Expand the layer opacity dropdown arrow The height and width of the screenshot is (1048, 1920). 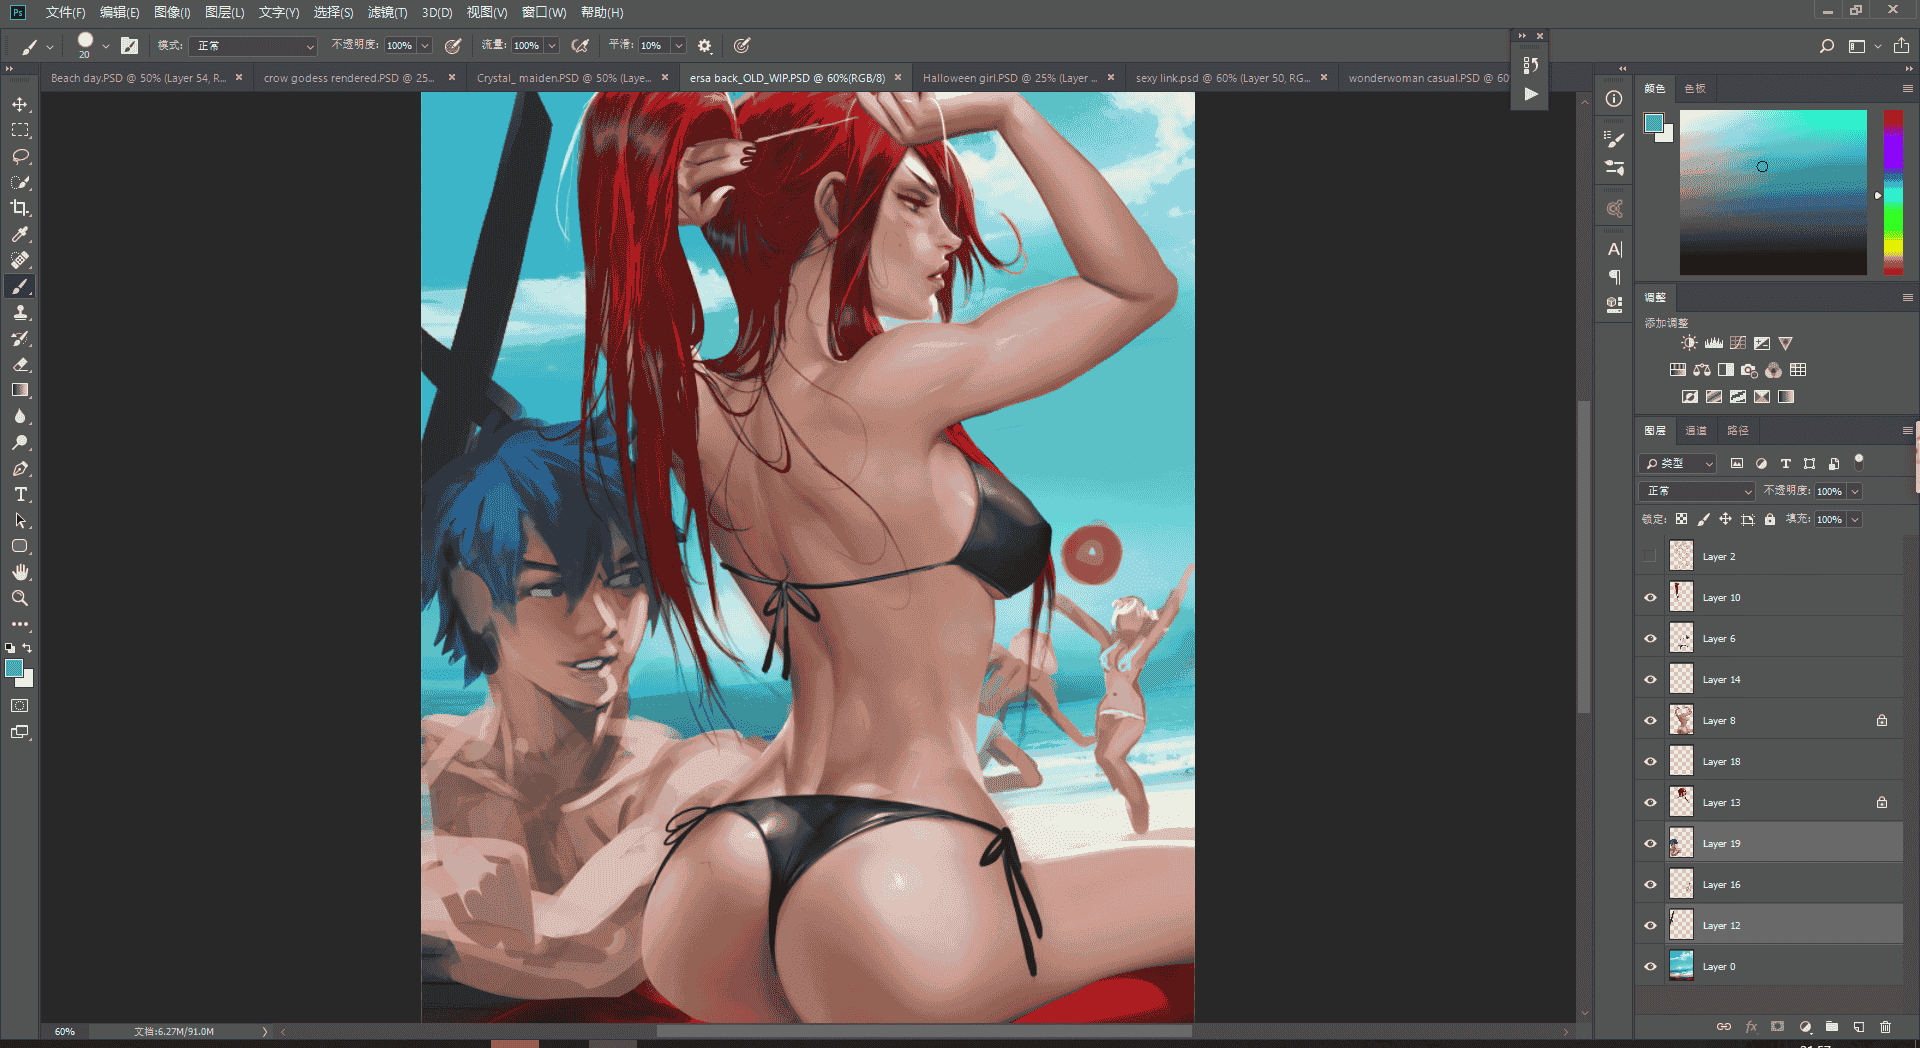point(1855,491)
